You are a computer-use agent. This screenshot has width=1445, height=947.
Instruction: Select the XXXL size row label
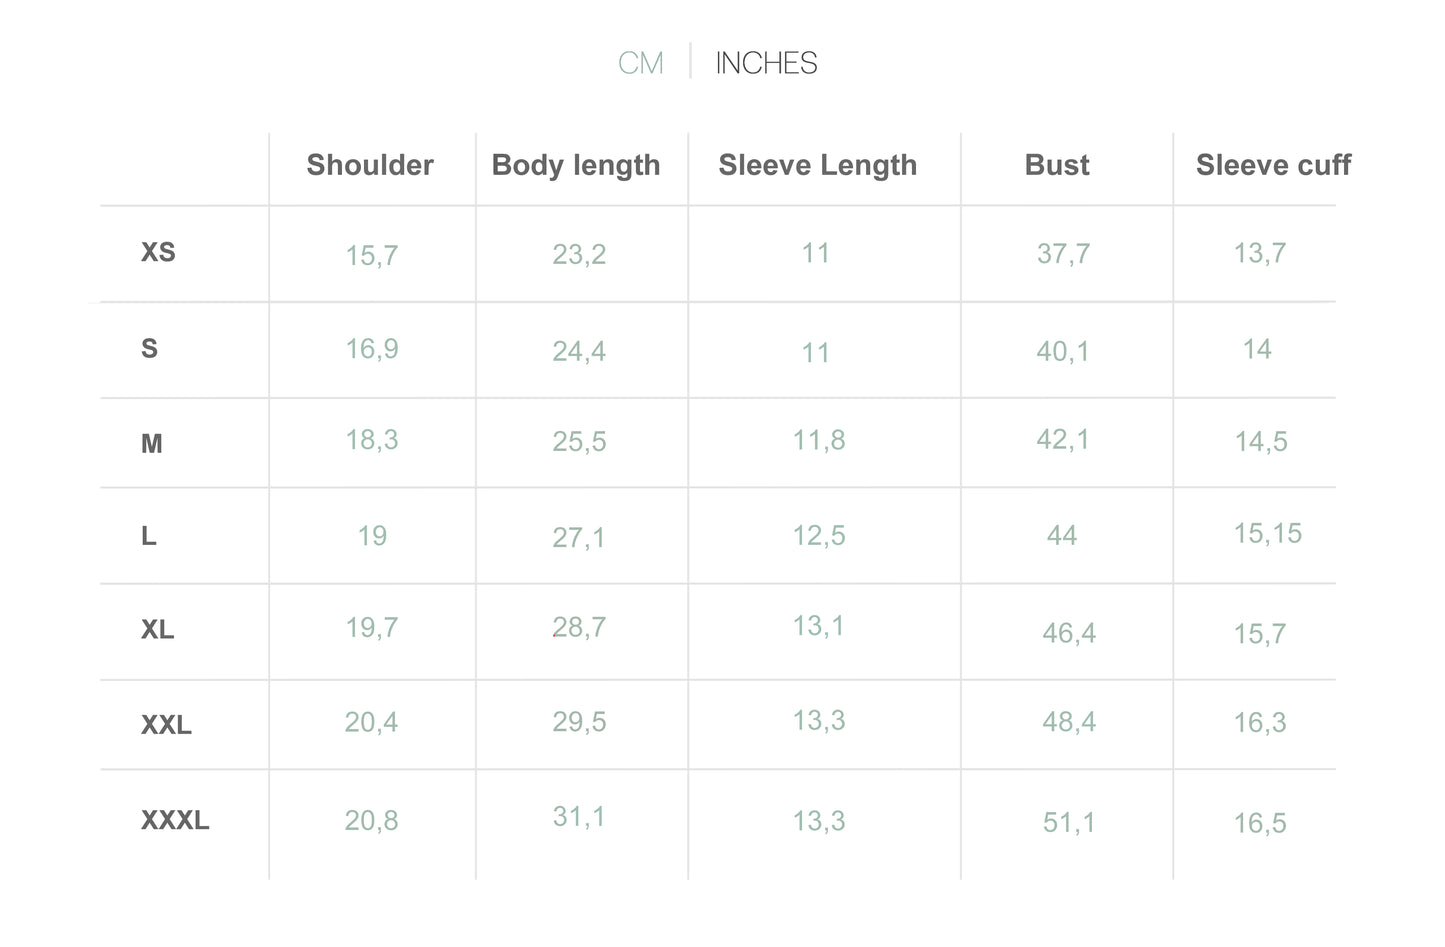click(x=175, y=821)
